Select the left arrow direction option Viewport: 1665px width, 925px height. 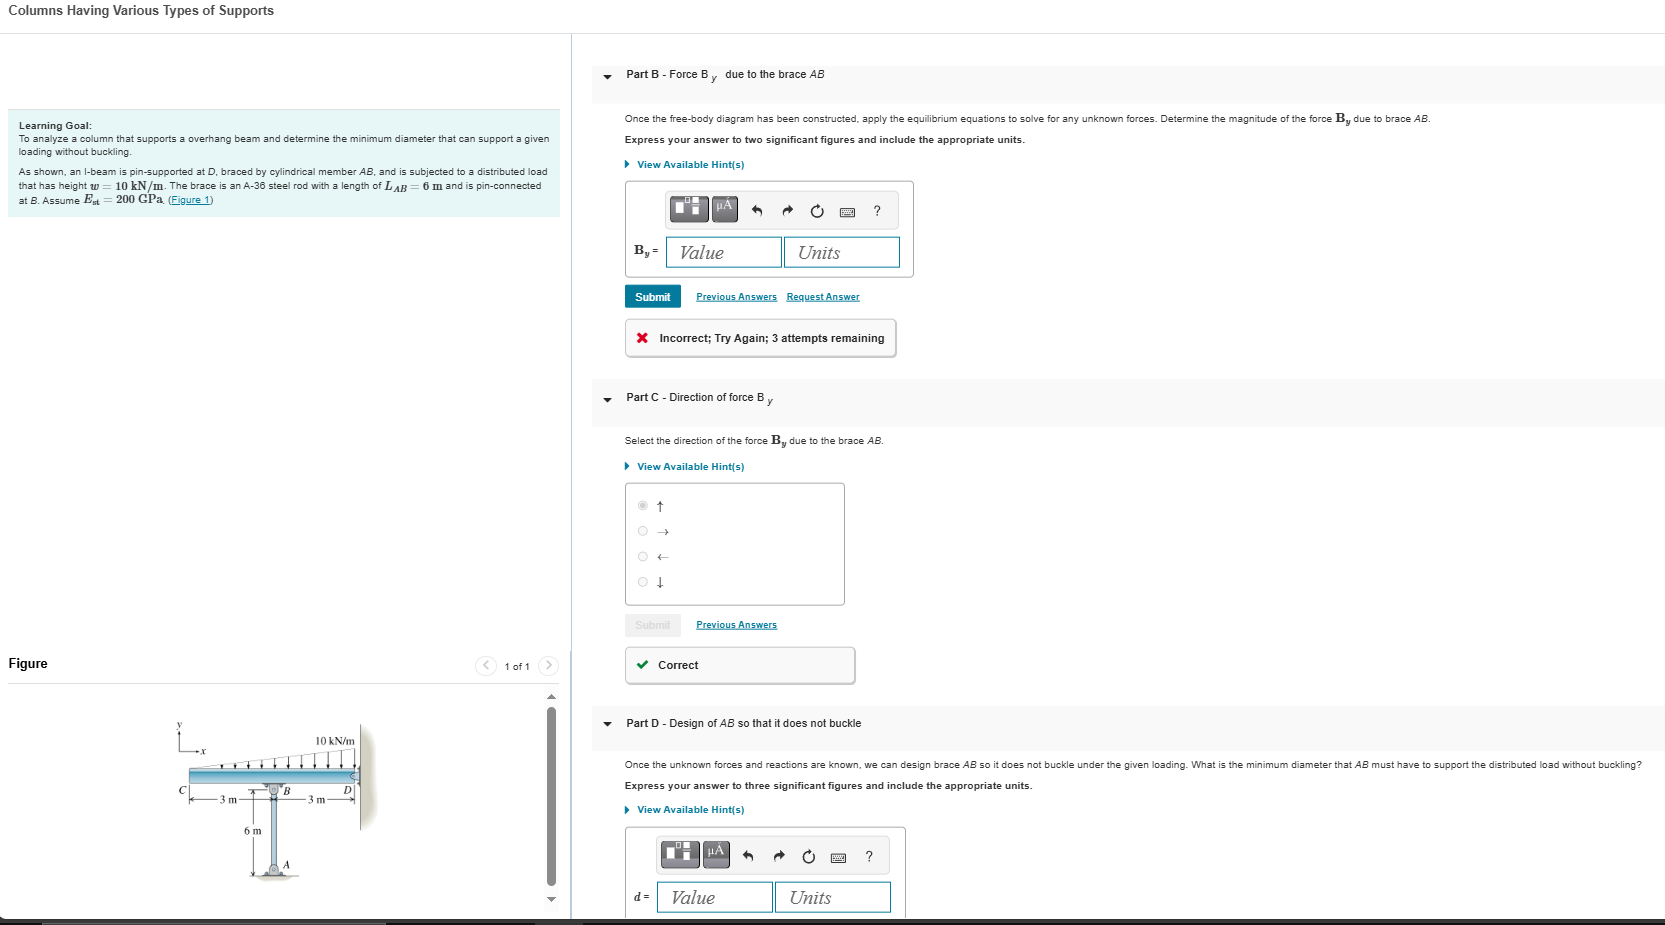643,556
